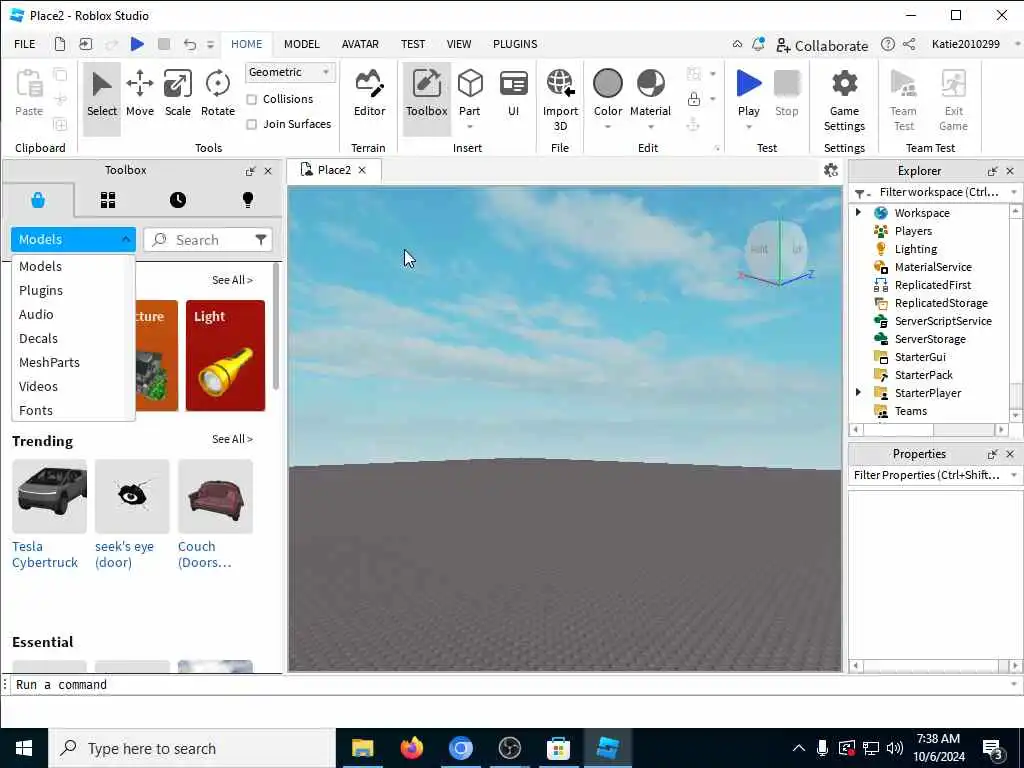This screenshot has width=1024, height=768.
Task: Choose the Rotate tool
Action: (217, 93)
